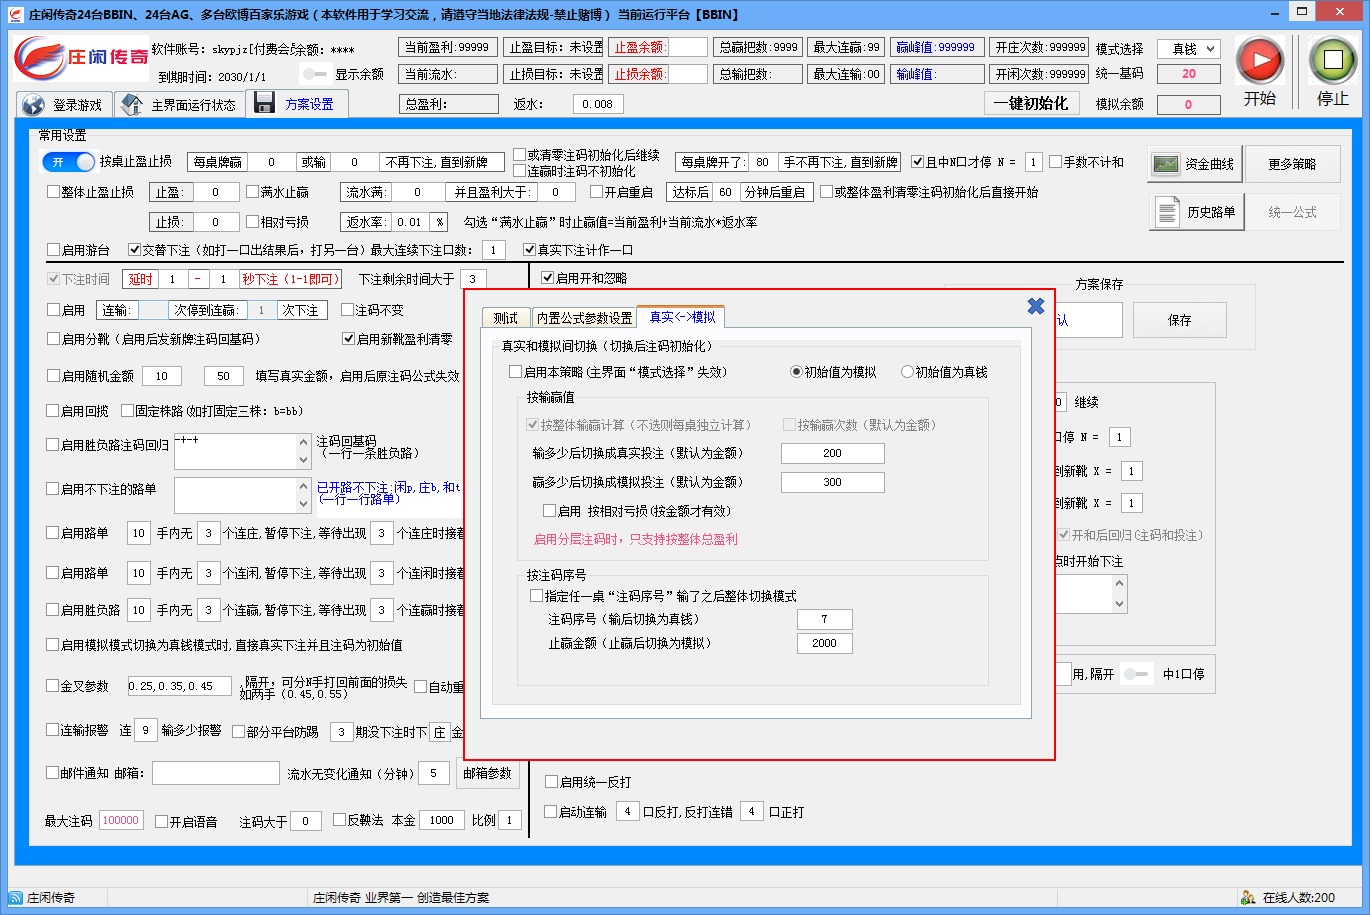Click the 在线人数 icon in the status bar

pyautogui.click(x=1248, y=897)
